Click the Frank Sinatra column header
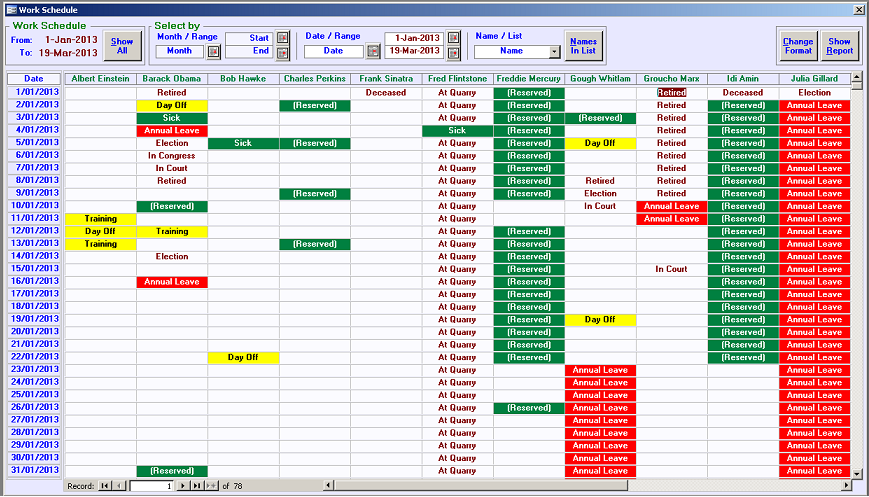 [386, 79]
